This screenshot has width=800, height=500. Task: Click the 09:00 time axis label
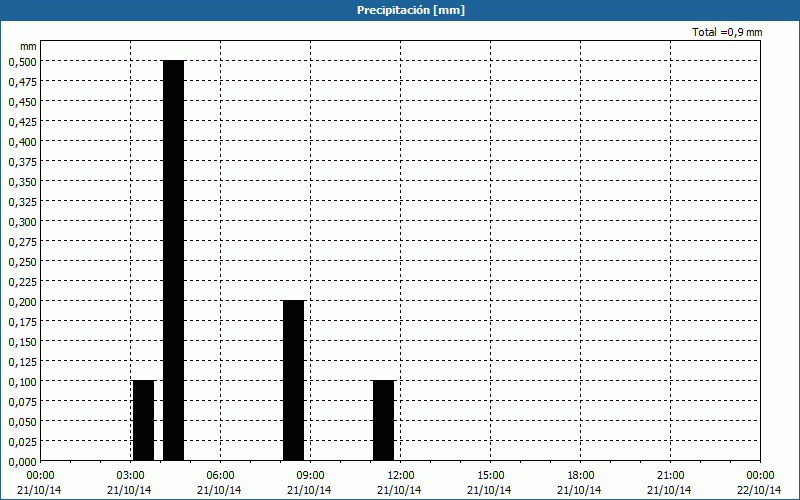click(x=310, y=476)
